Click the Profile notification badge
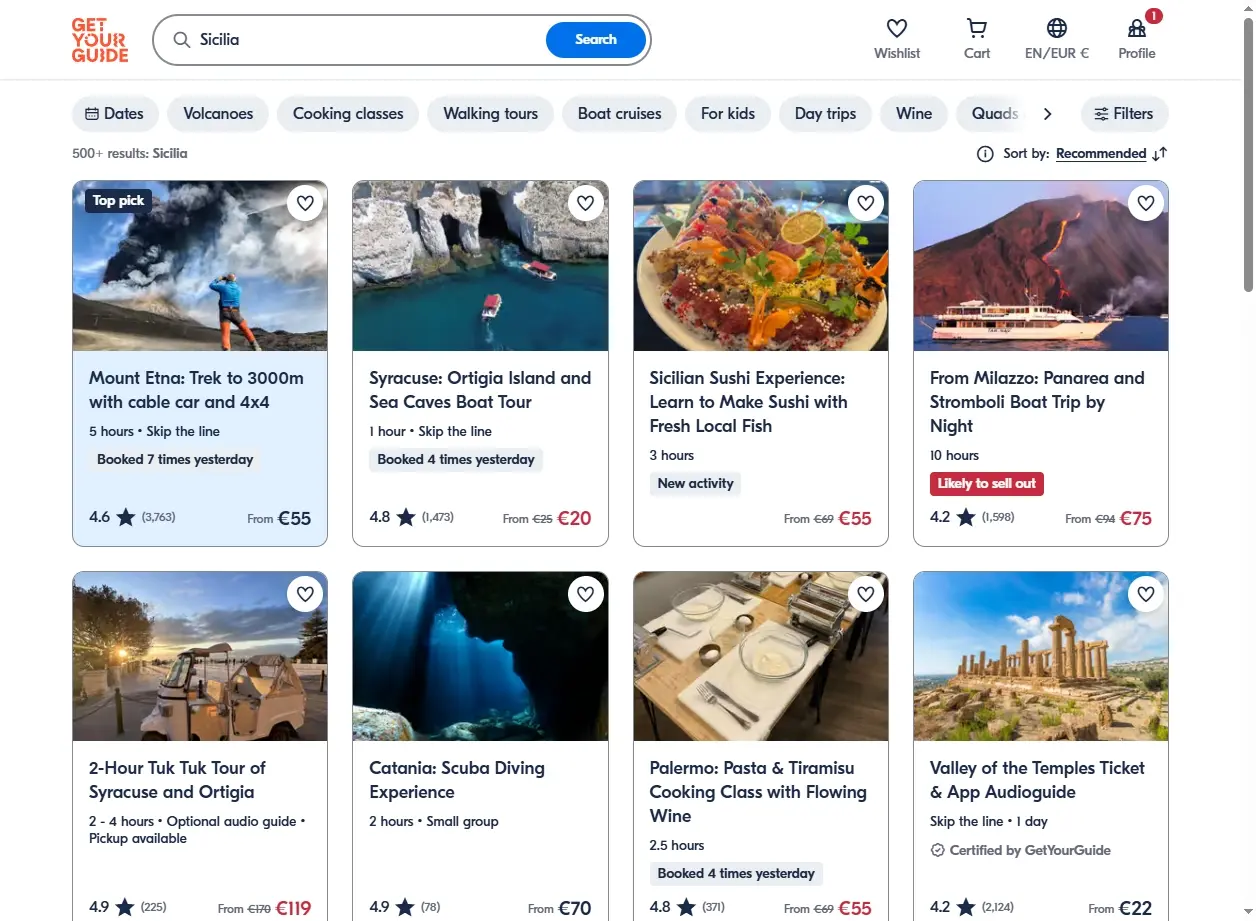Screen dimensions: 1256x921 1153,16
